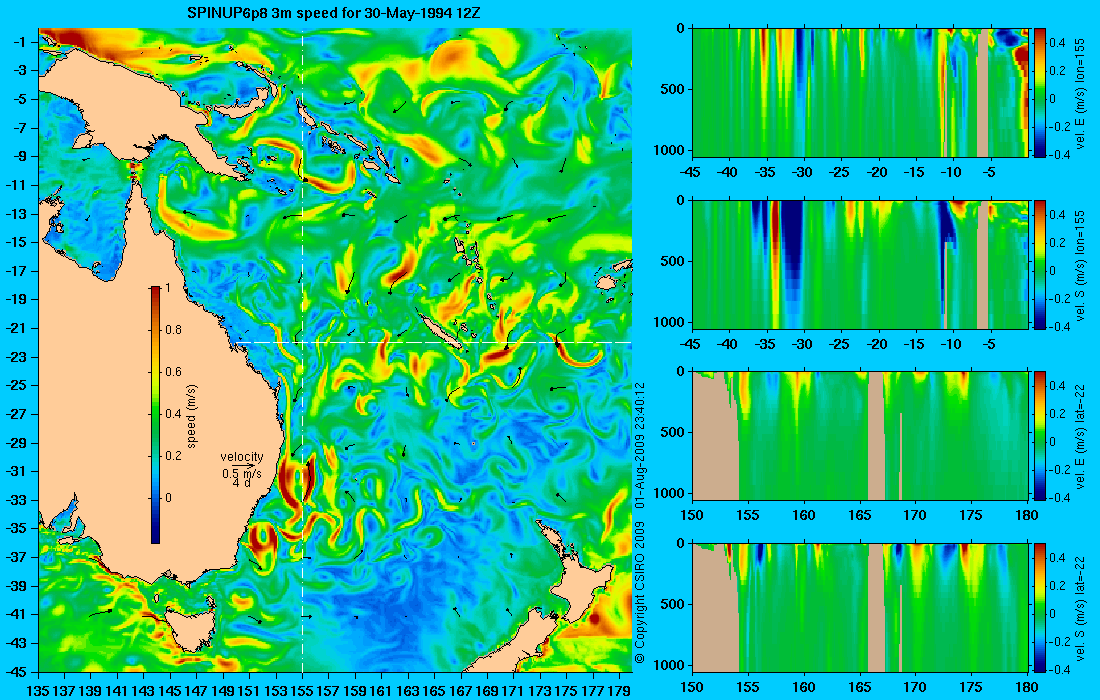Click the colorbar of the "vel. S (m/s) lon=155" panel
Image resolution: width=1100 pixels, height=700 pixels.
pyautogui.click(x=1040, y=264)
